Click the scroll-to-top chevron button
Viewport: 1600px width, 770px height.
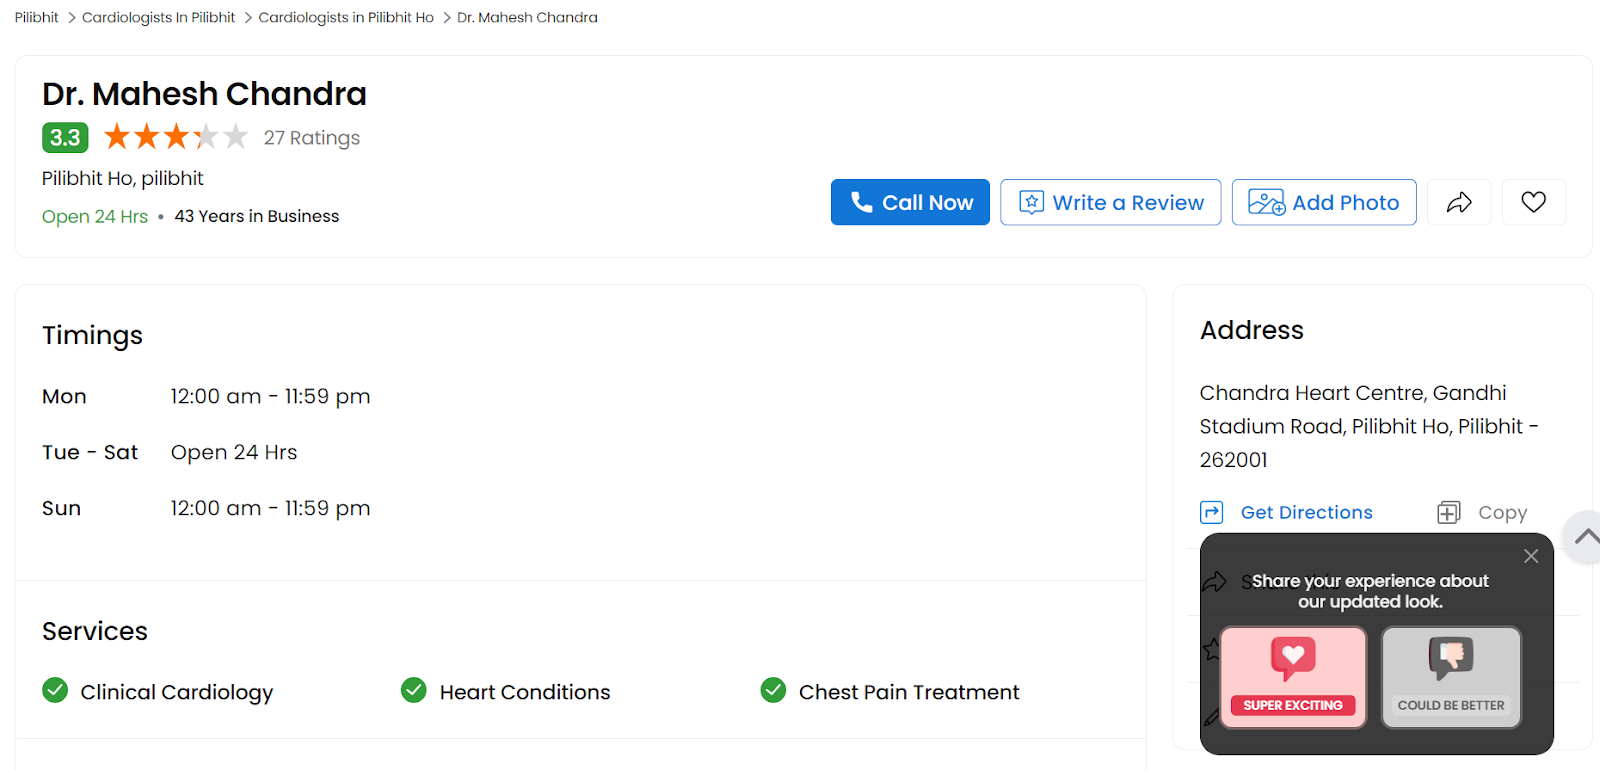tap(1585, 537)
